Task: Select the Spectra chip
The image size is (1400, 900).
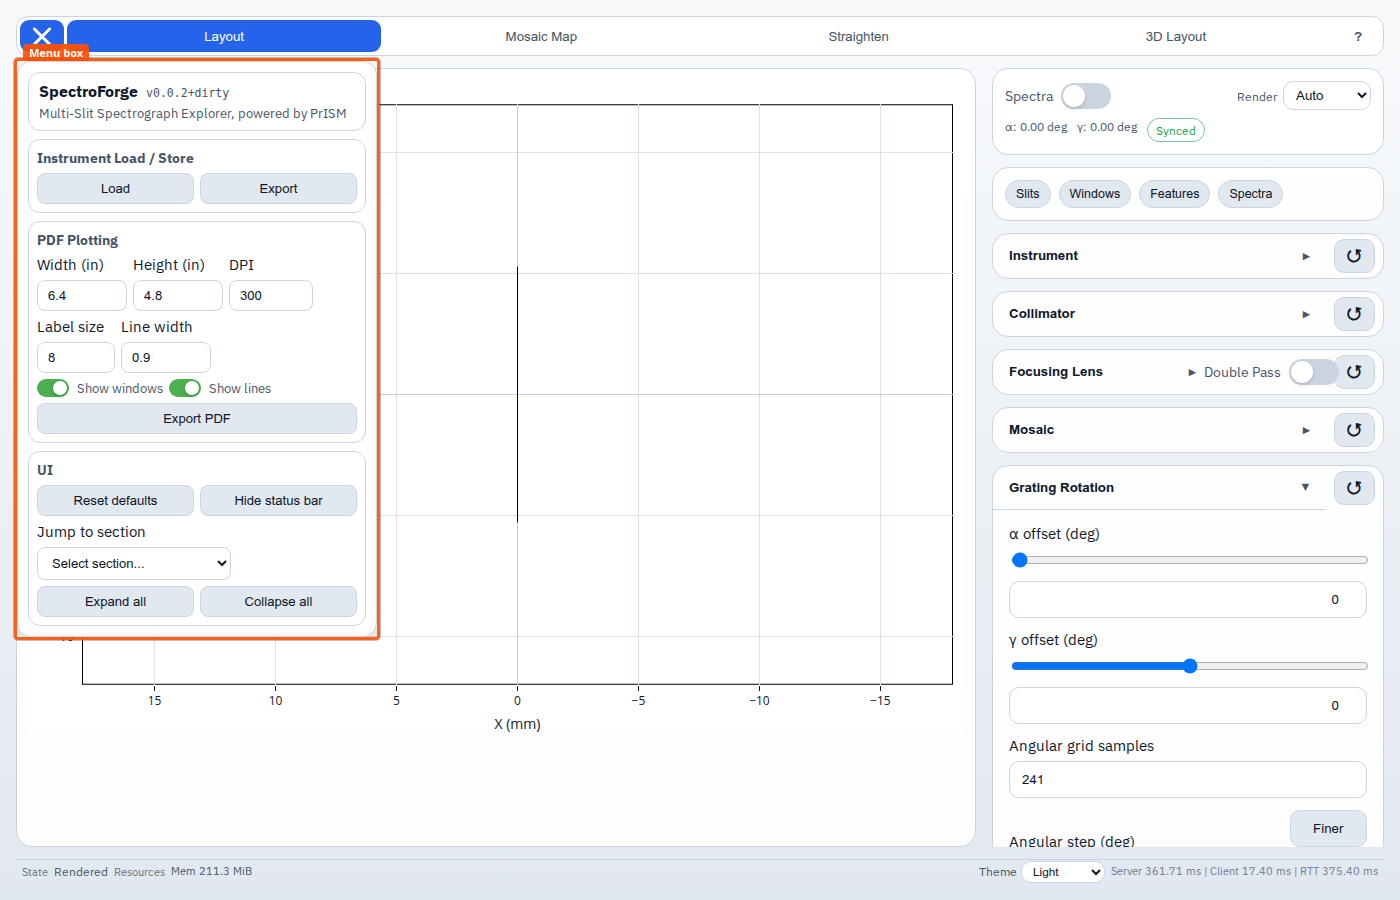Action: (x=1251, y=194)
